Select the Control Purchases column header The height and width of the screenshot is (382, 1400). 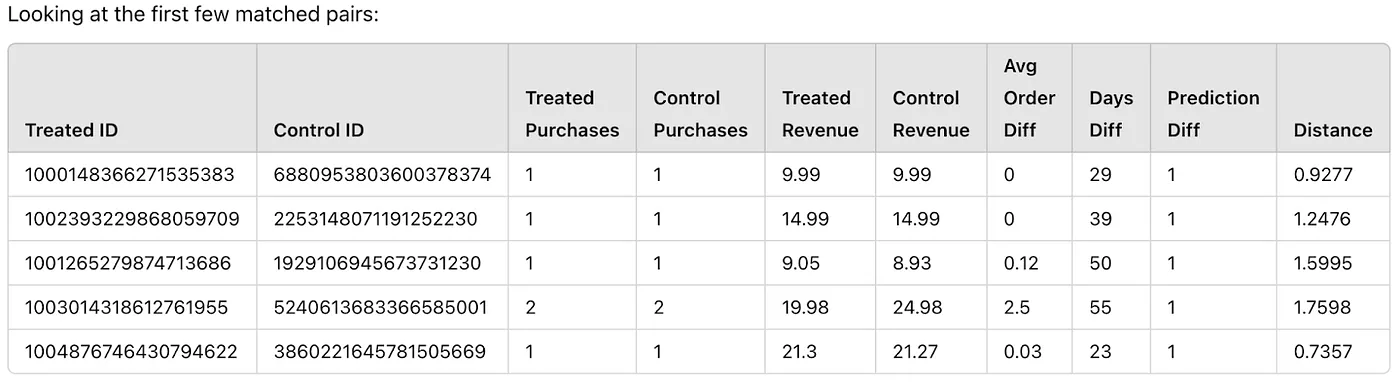(x=700, y=114)
